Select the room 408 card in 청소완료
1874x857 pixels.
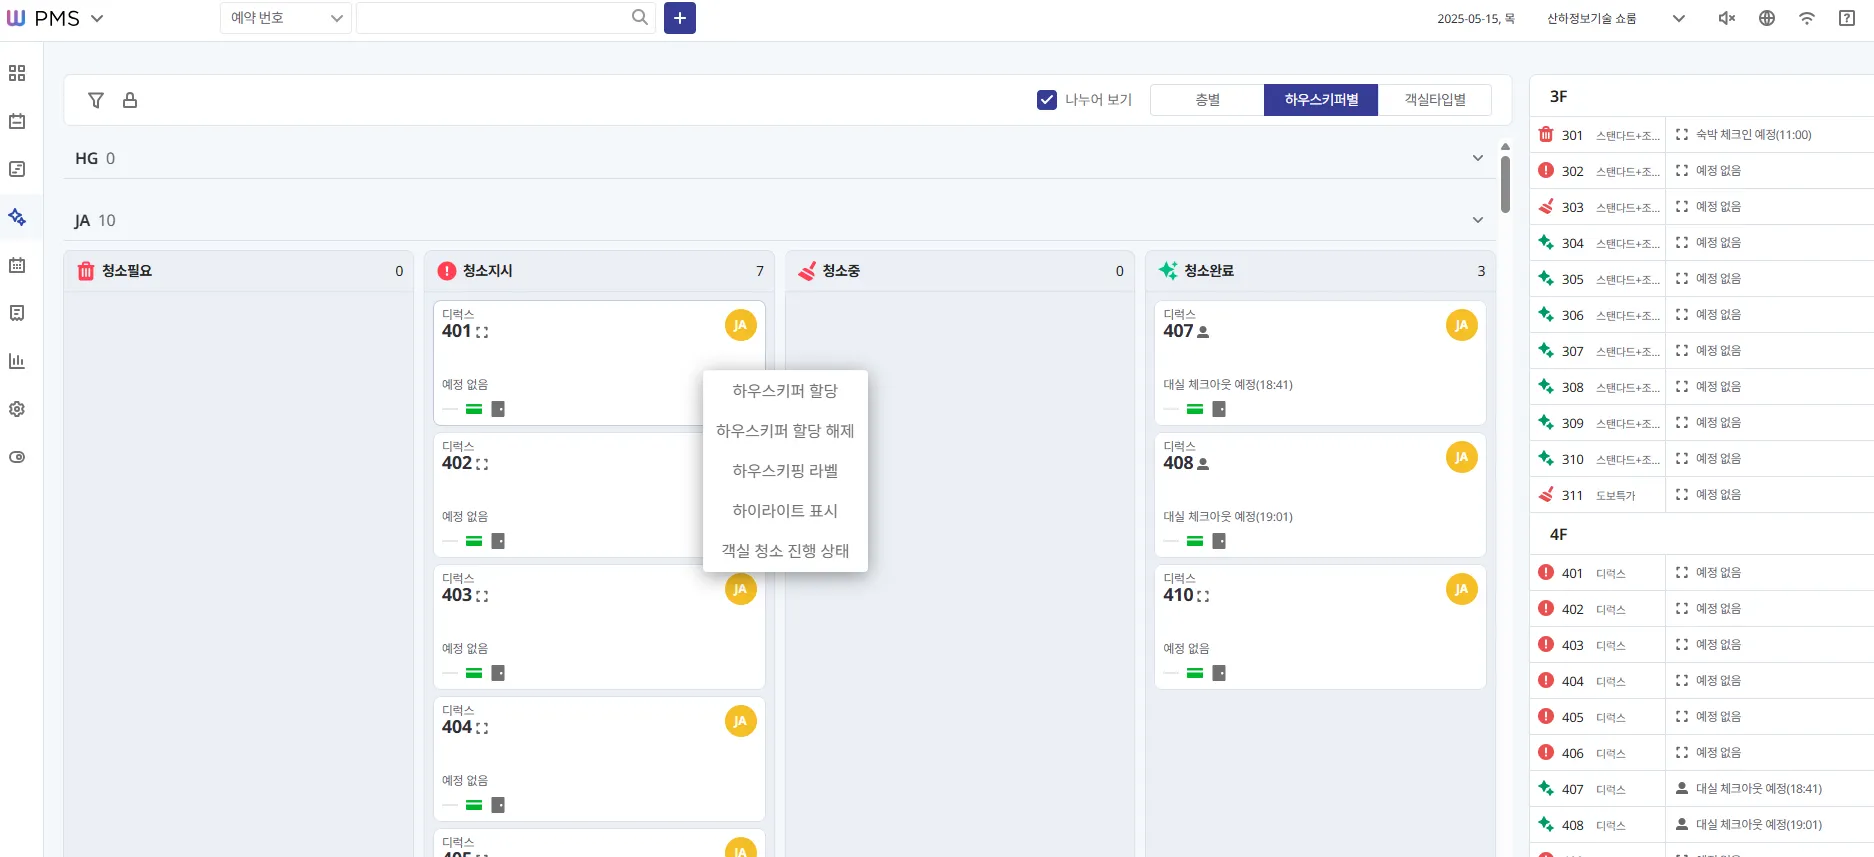click(1320, 495)
